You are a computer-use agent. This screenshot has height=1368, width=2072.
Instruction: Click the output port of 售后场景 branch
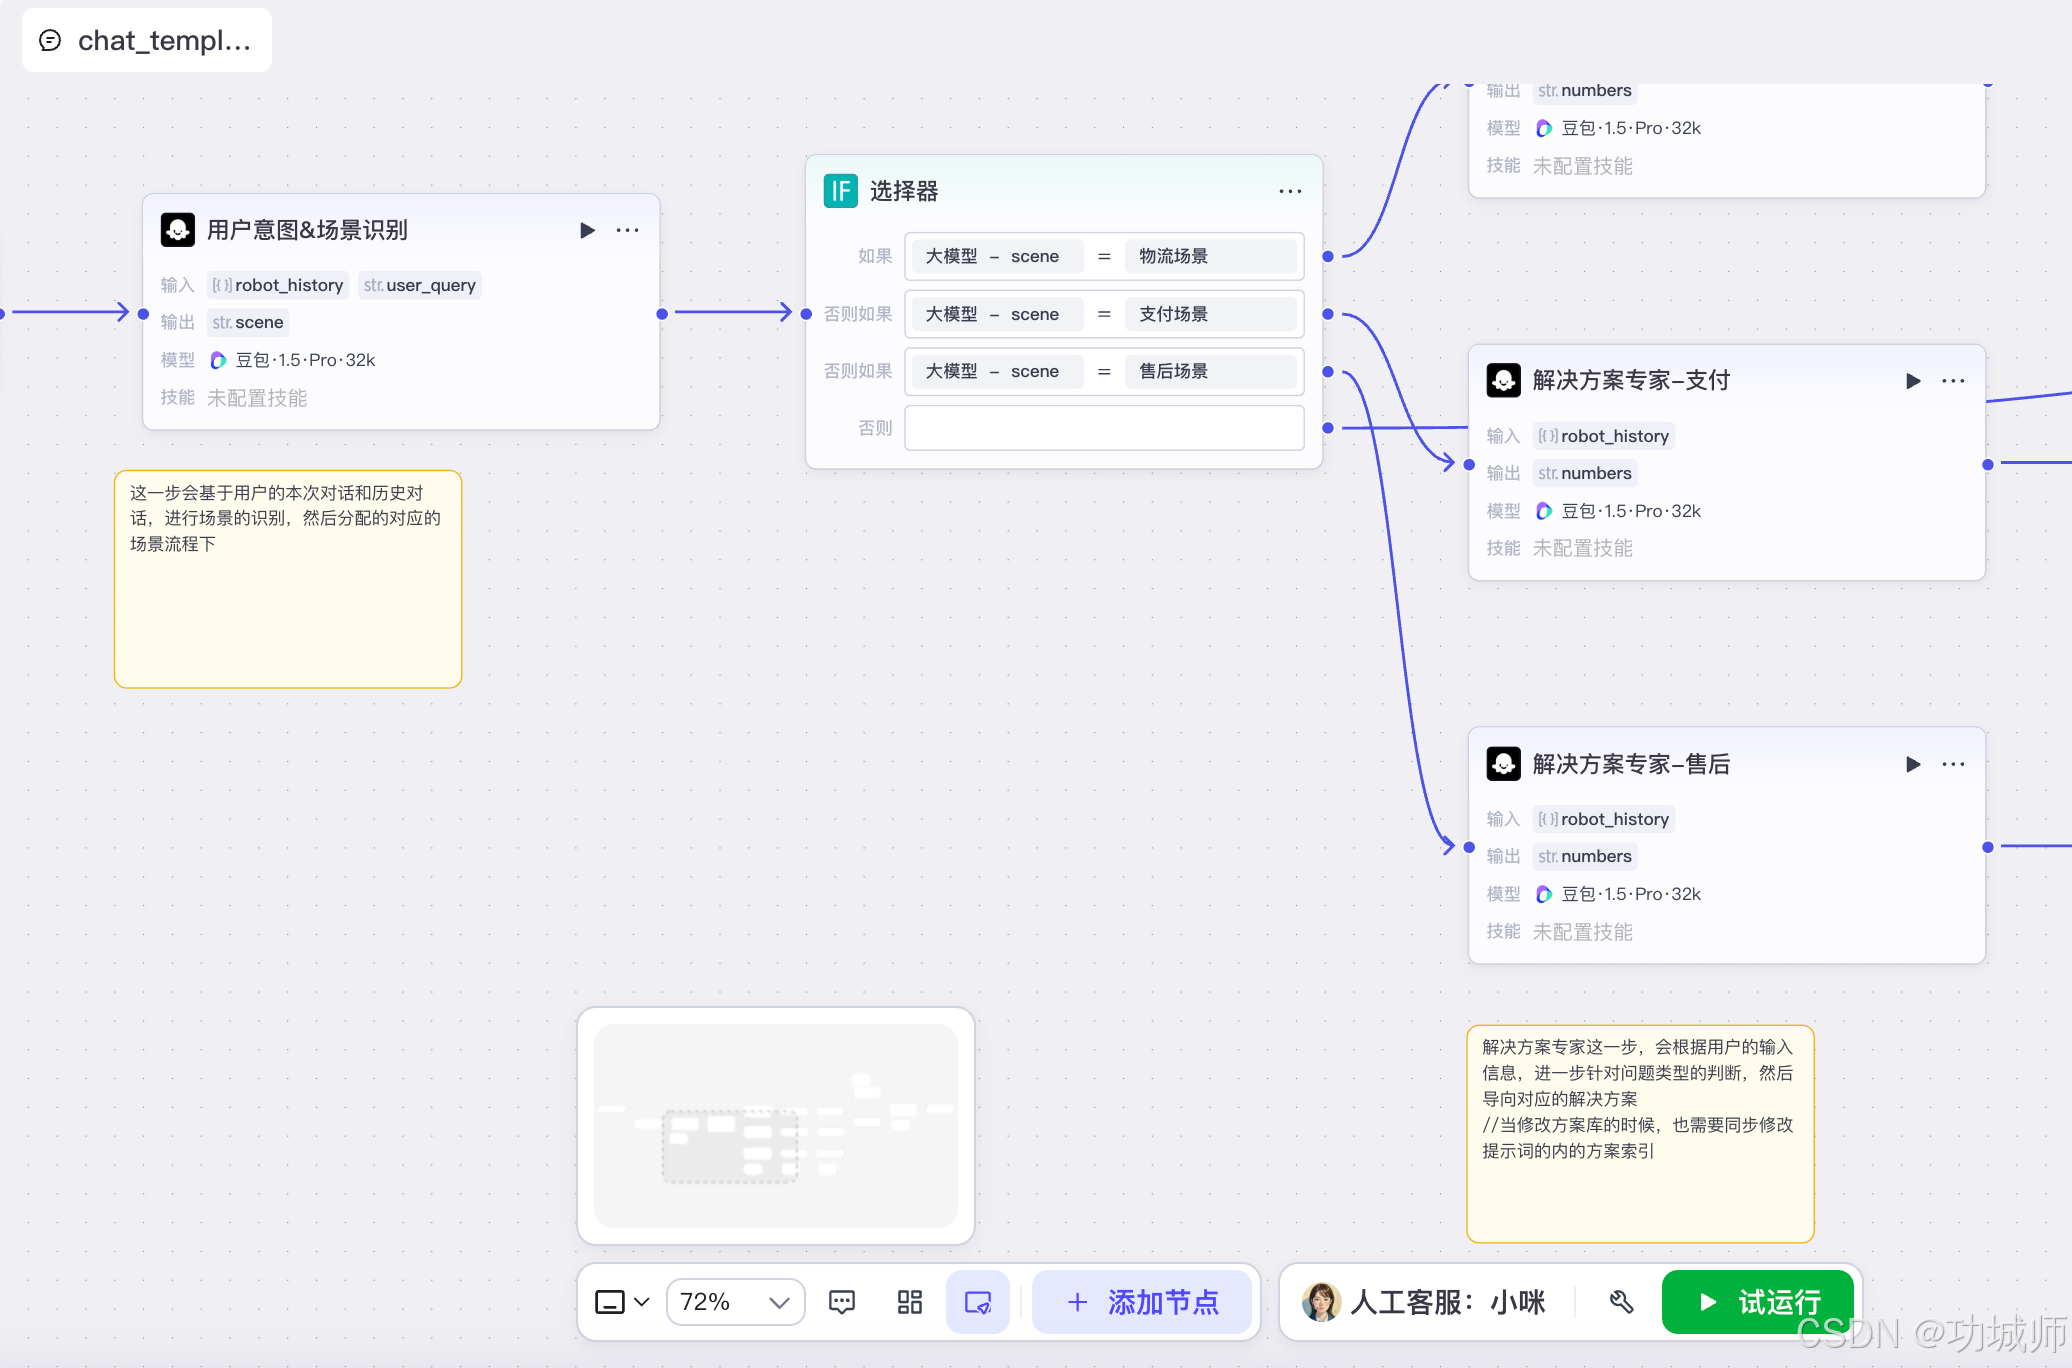pyautogui.click(x=1328, y=372)
